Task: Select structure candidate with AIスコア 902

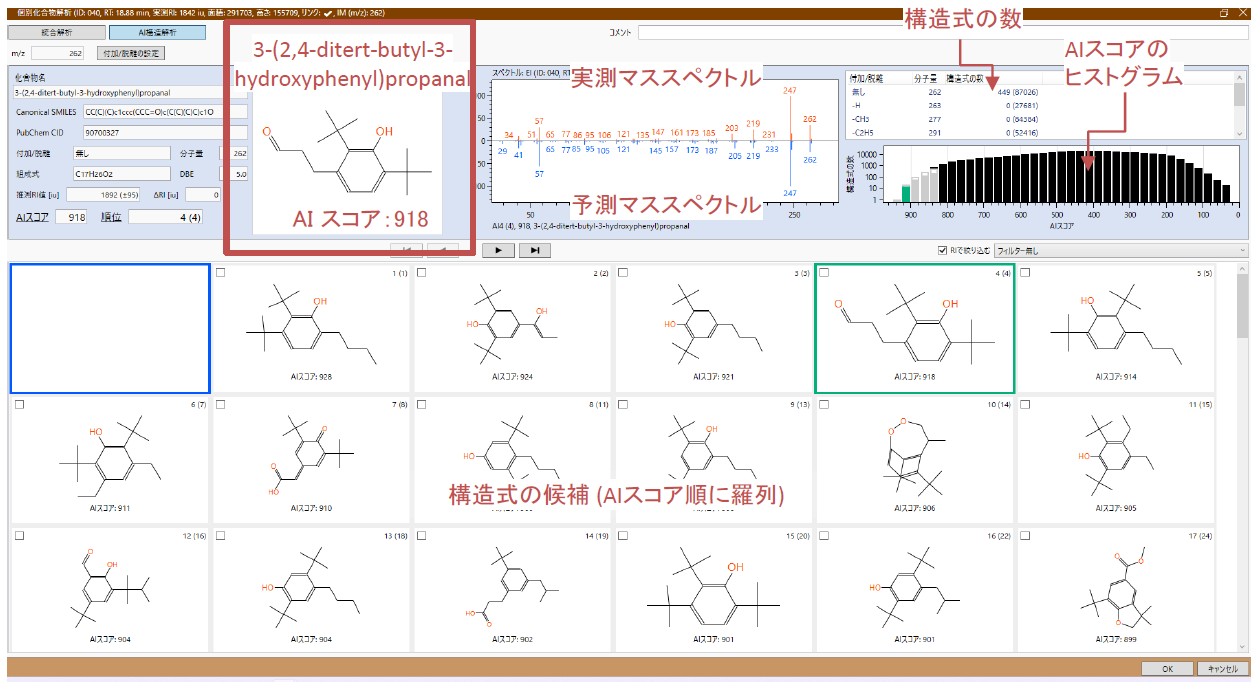Action: pos(512,590)
